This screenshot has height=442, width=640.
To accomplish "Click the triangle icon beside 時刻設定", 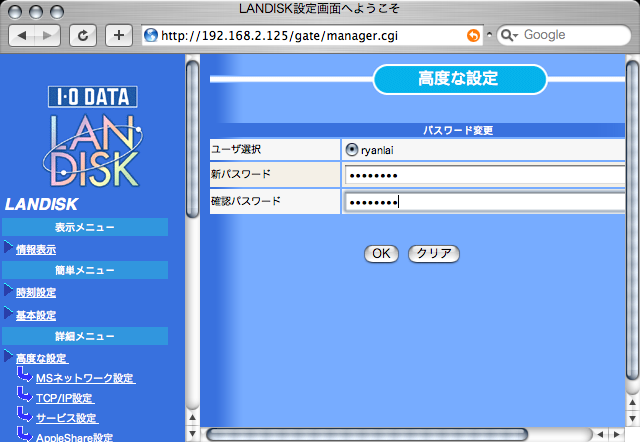I will (8, 290).
